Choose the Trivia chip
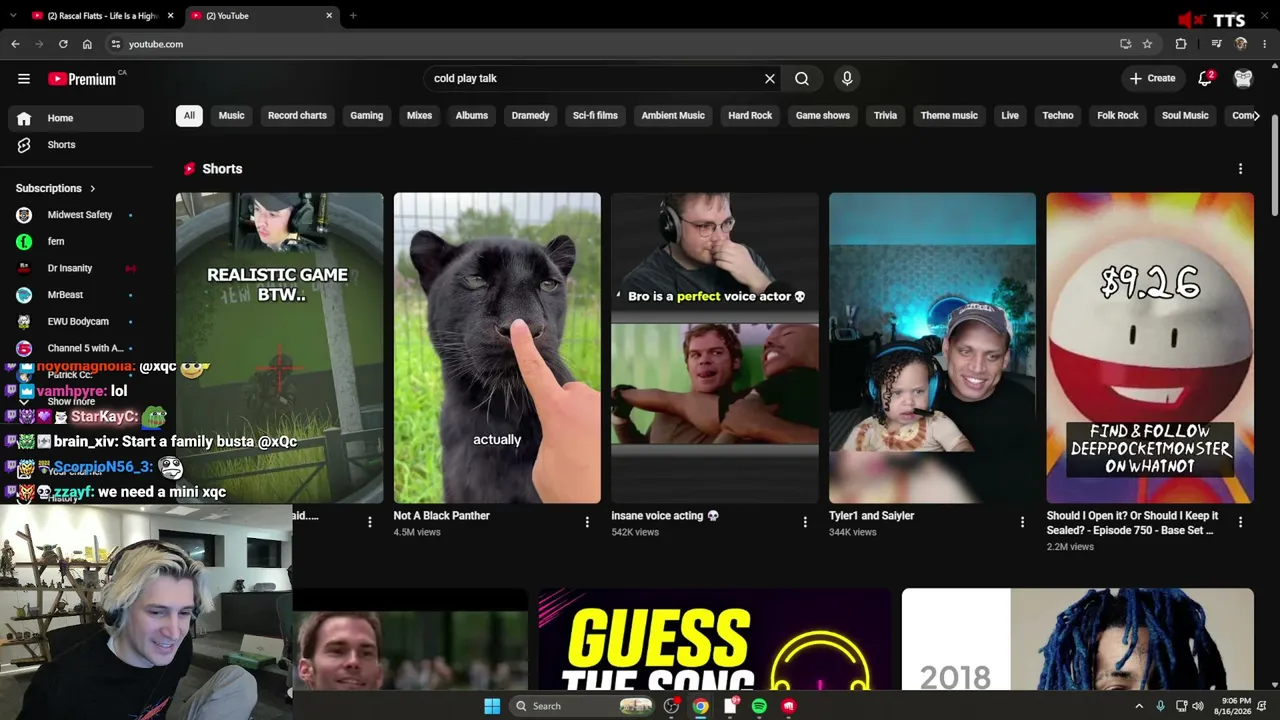 [885, 115]
